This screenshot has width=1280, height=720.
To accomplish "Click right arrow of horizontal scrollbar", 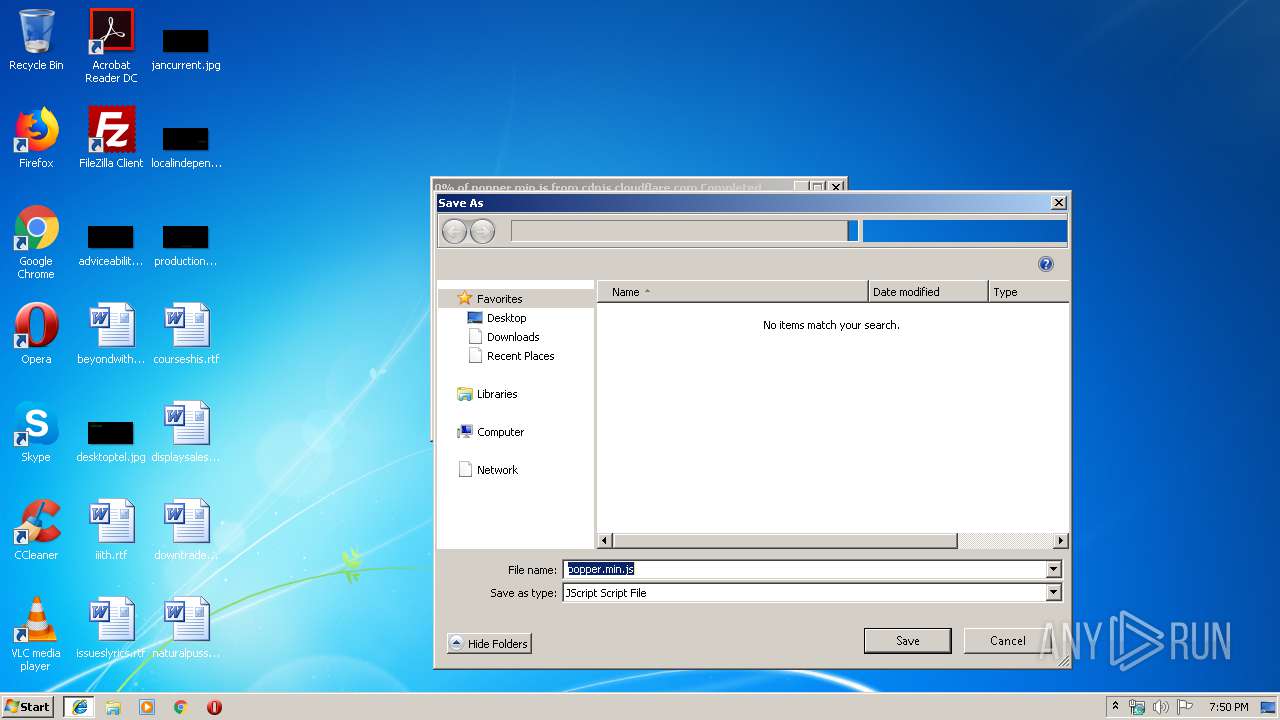I will (1061, 541).
